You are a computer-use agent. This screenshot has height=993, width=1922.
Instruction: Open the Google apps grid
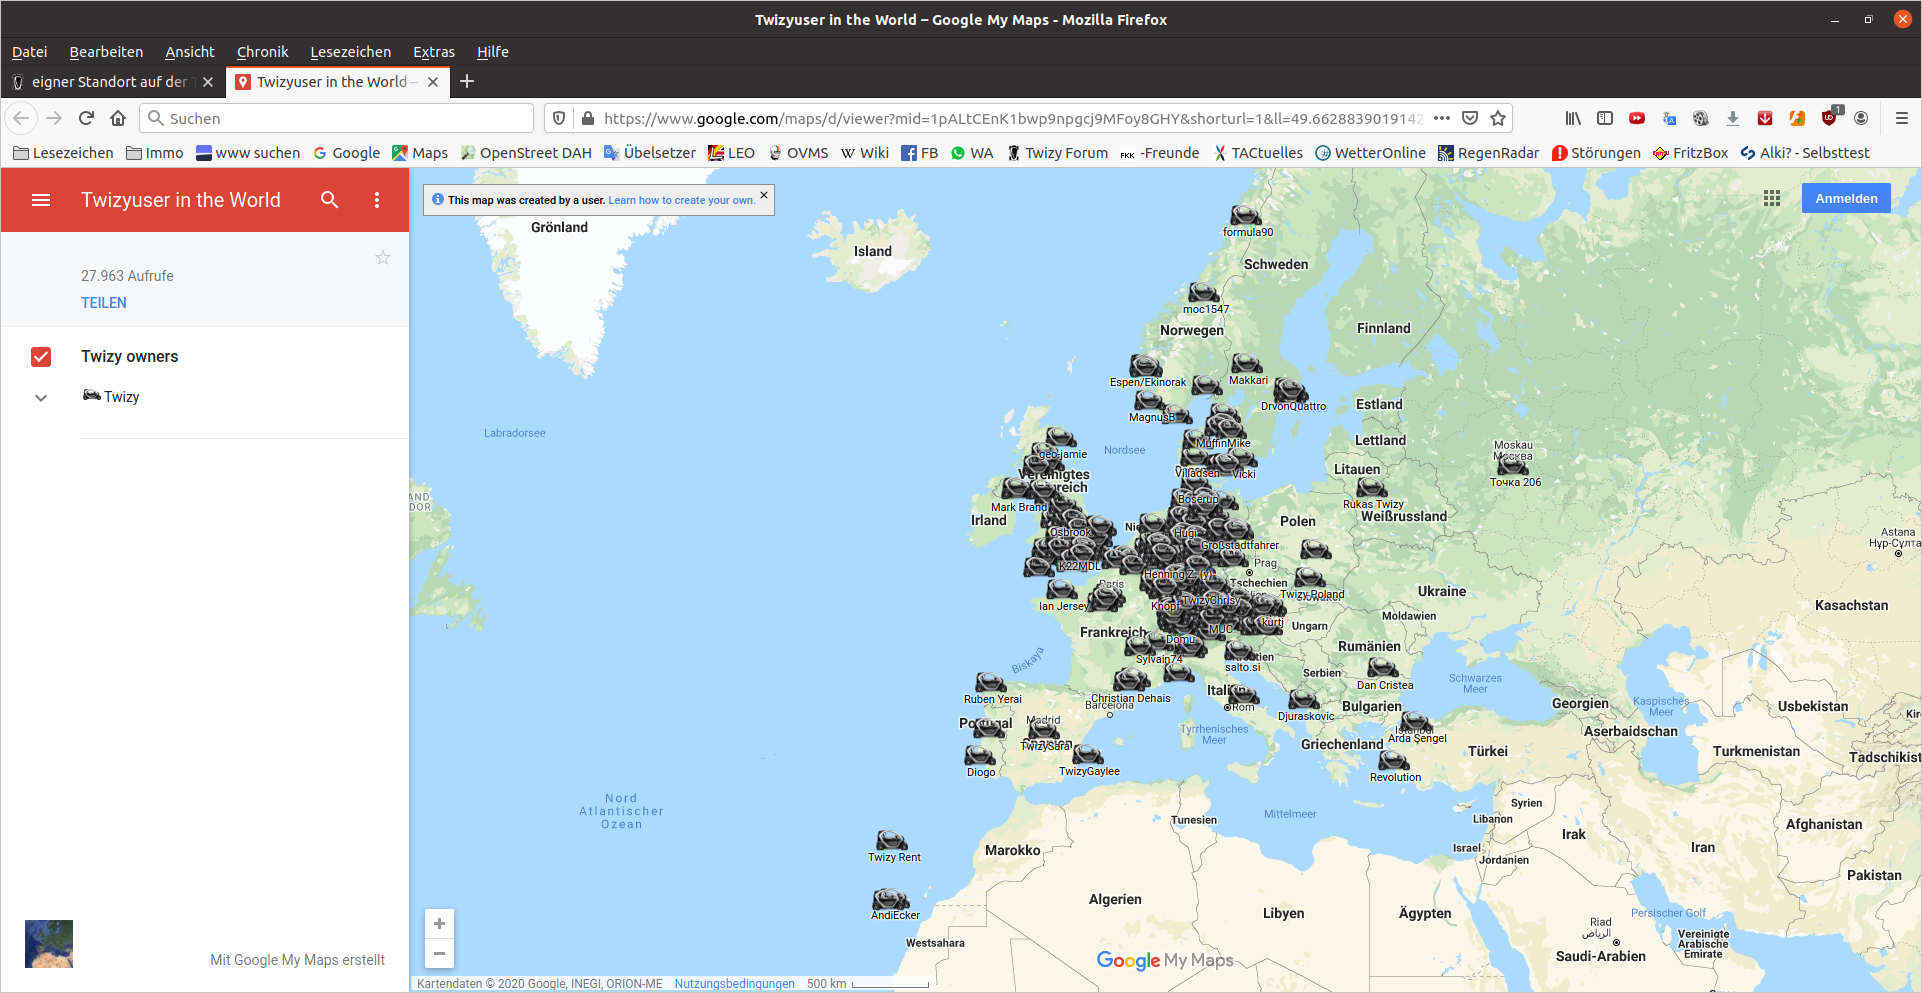tap(1772, 199)
